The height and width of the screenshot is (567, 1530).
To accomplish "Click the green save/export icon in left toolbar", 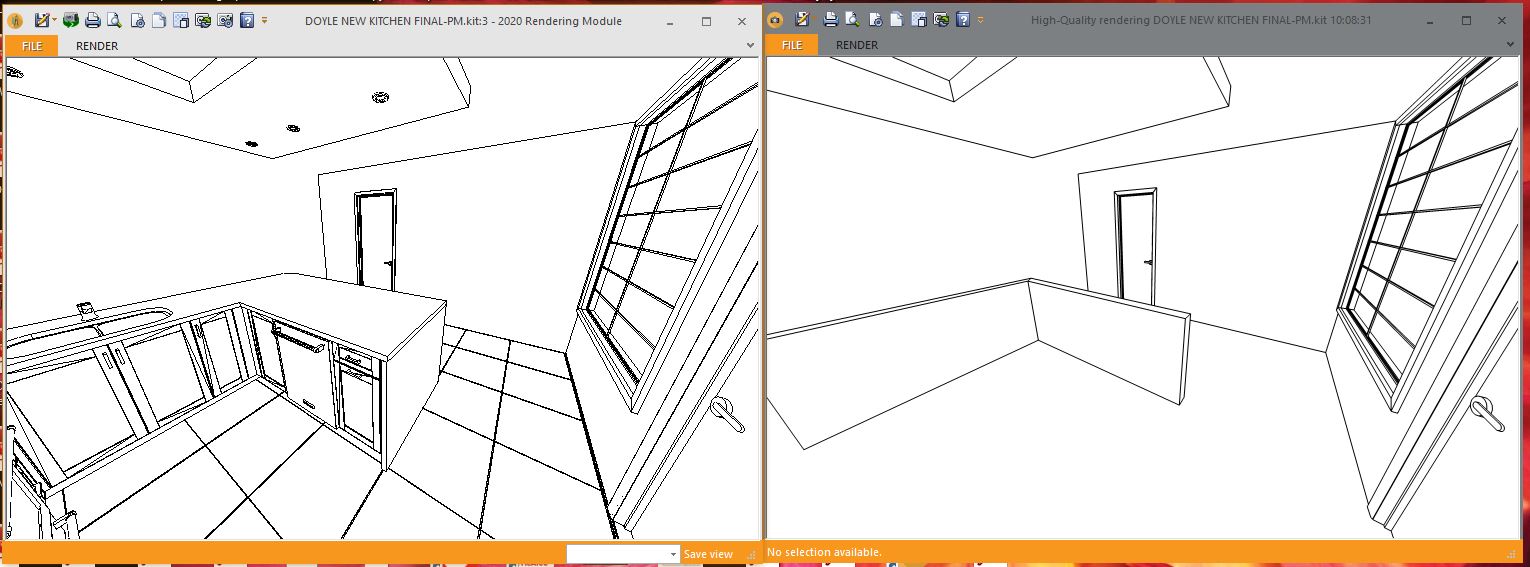I will 70,20.
